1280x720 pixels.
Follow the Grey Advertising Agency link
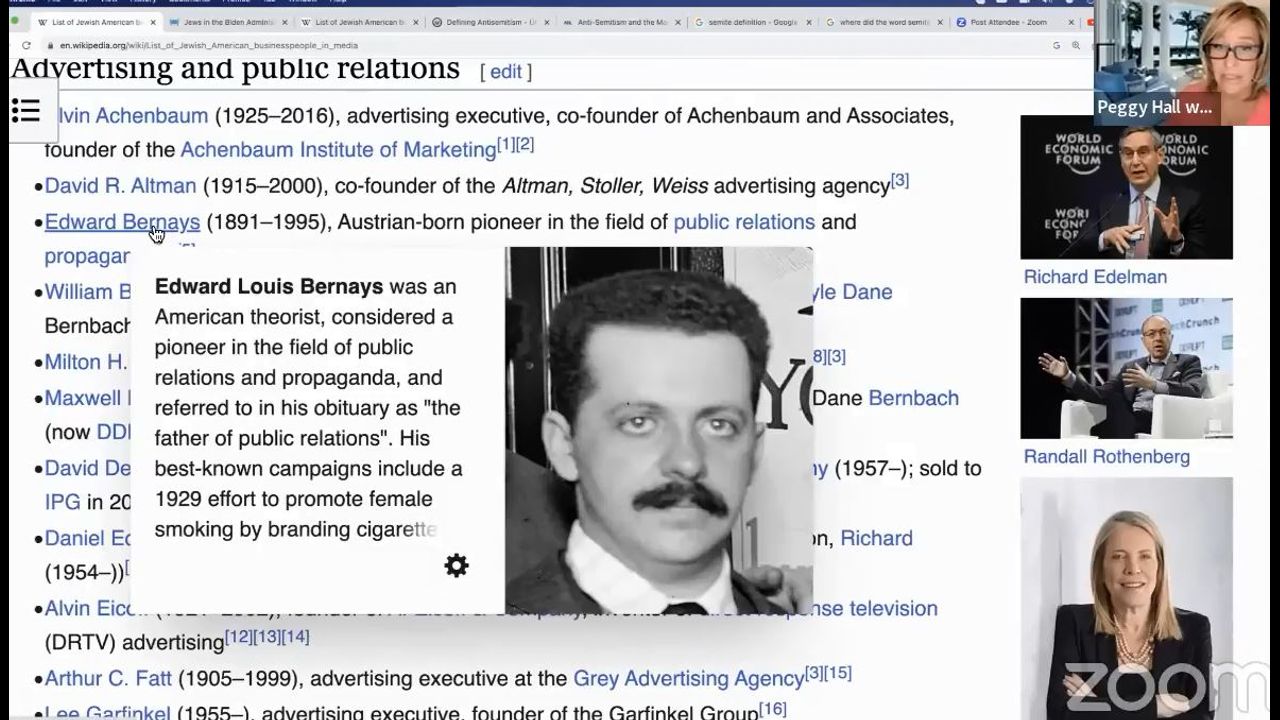click(688, 679)
